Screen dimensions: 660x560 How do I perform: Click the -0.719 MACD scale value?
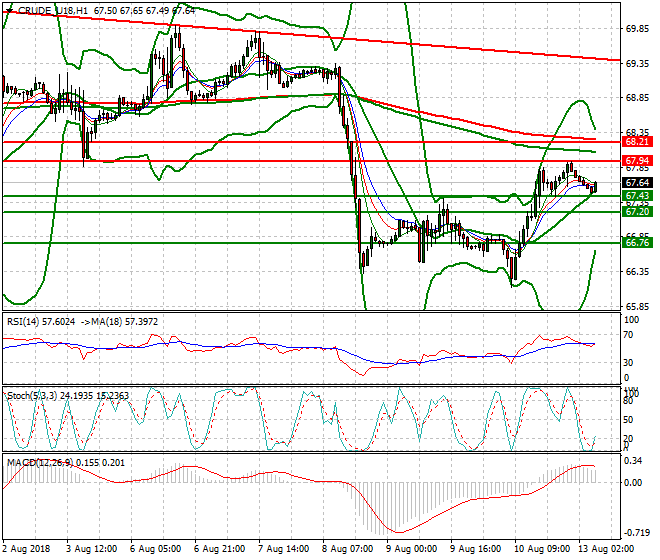pos(636,533)
